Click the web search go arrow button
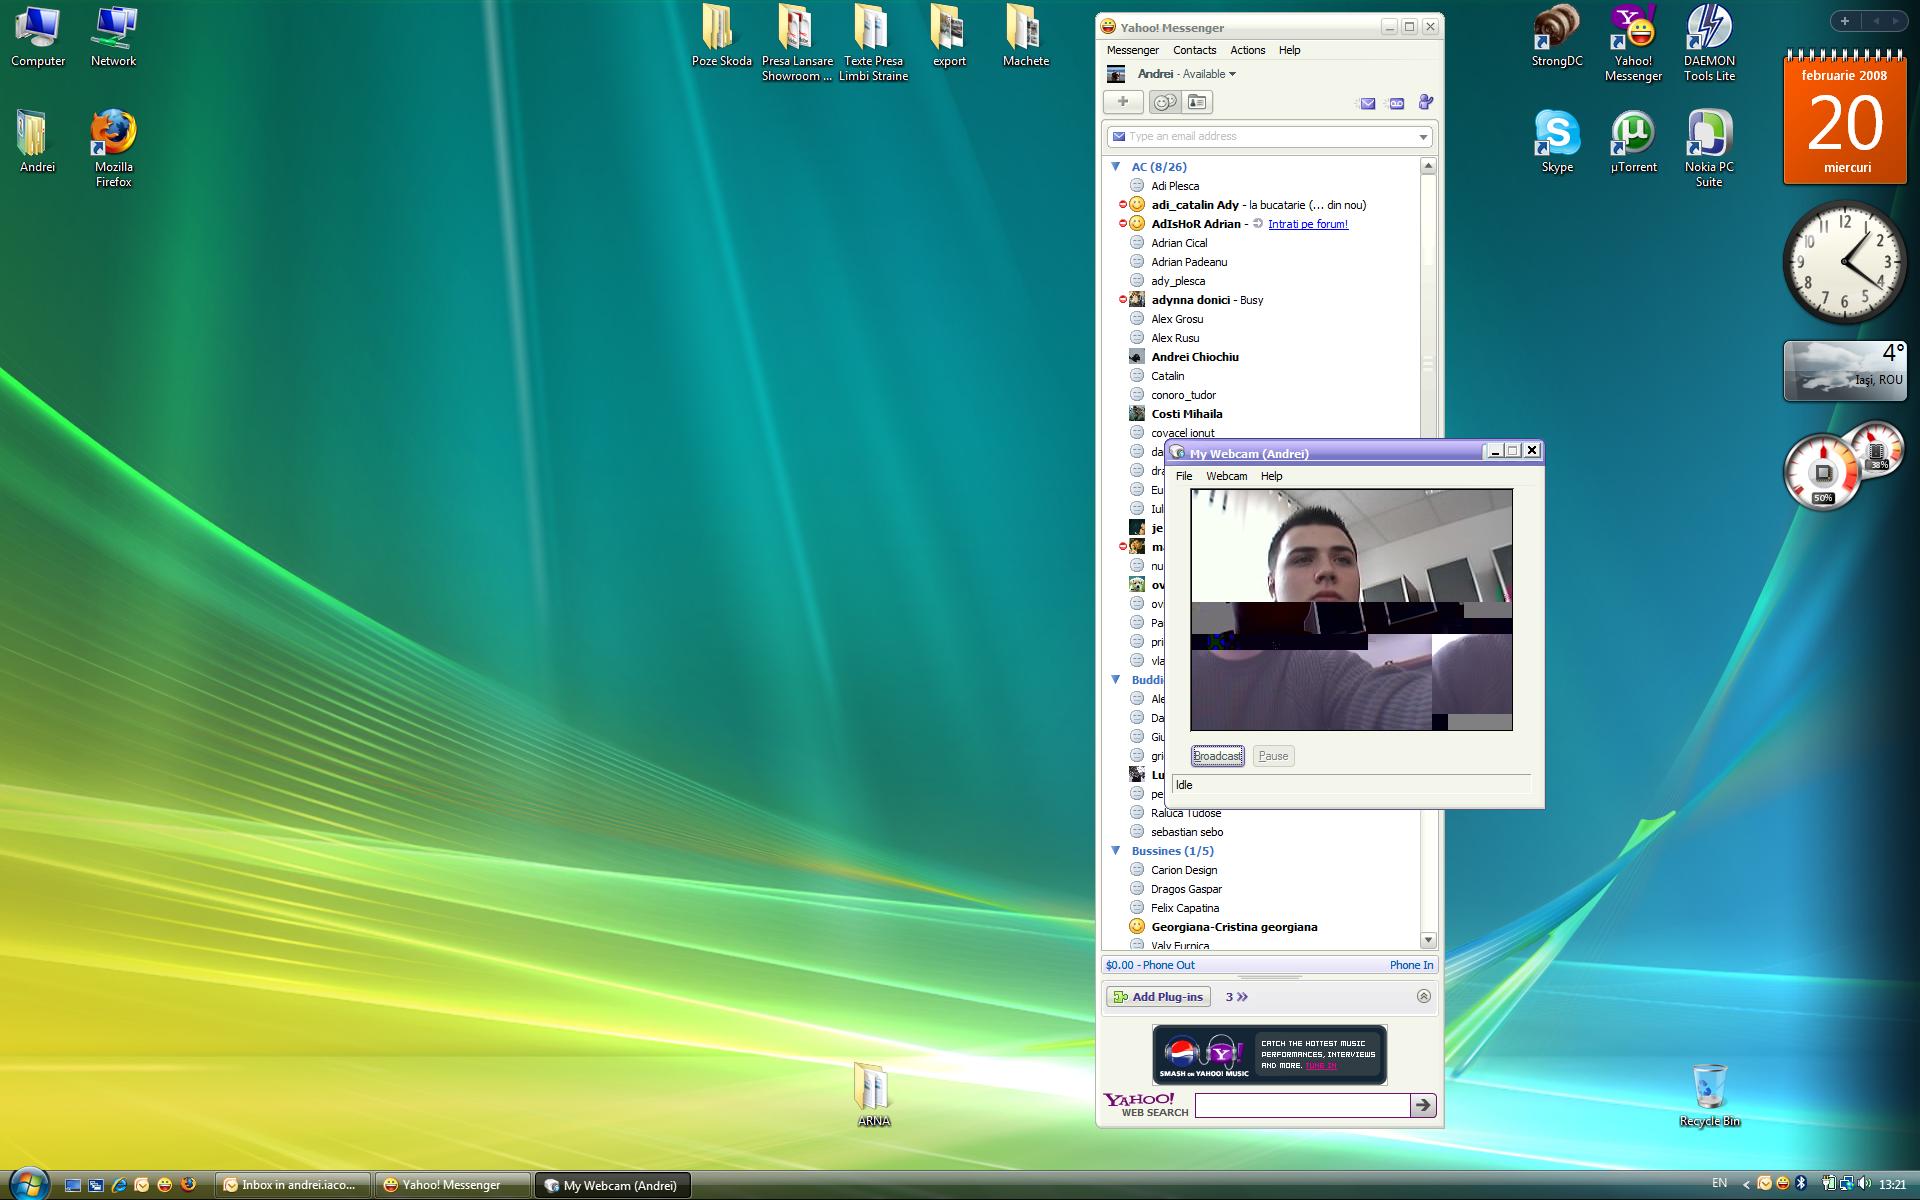 click(x=1423, y=1105)
